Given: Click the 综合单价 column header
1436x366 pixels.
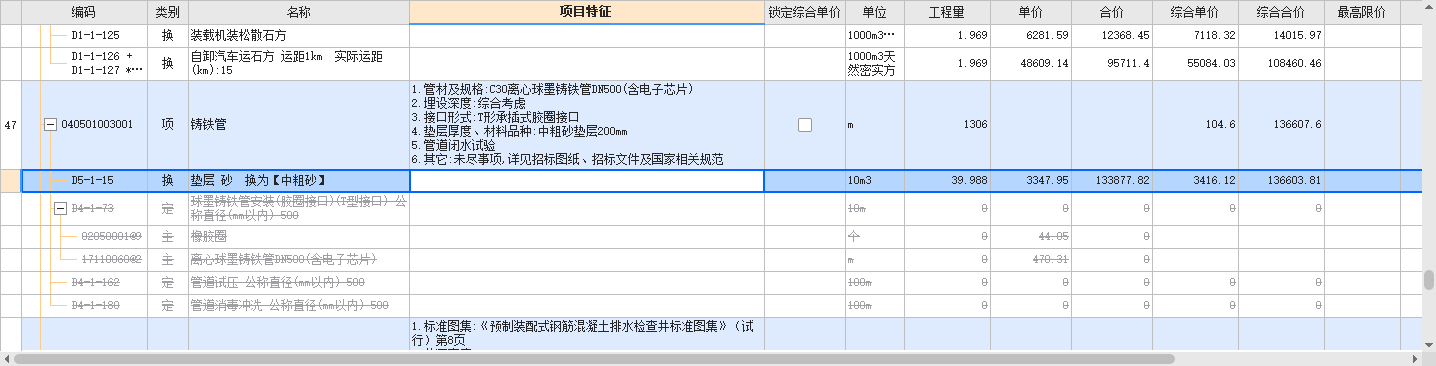Looking at the screenshot, I should point(1194,12).
